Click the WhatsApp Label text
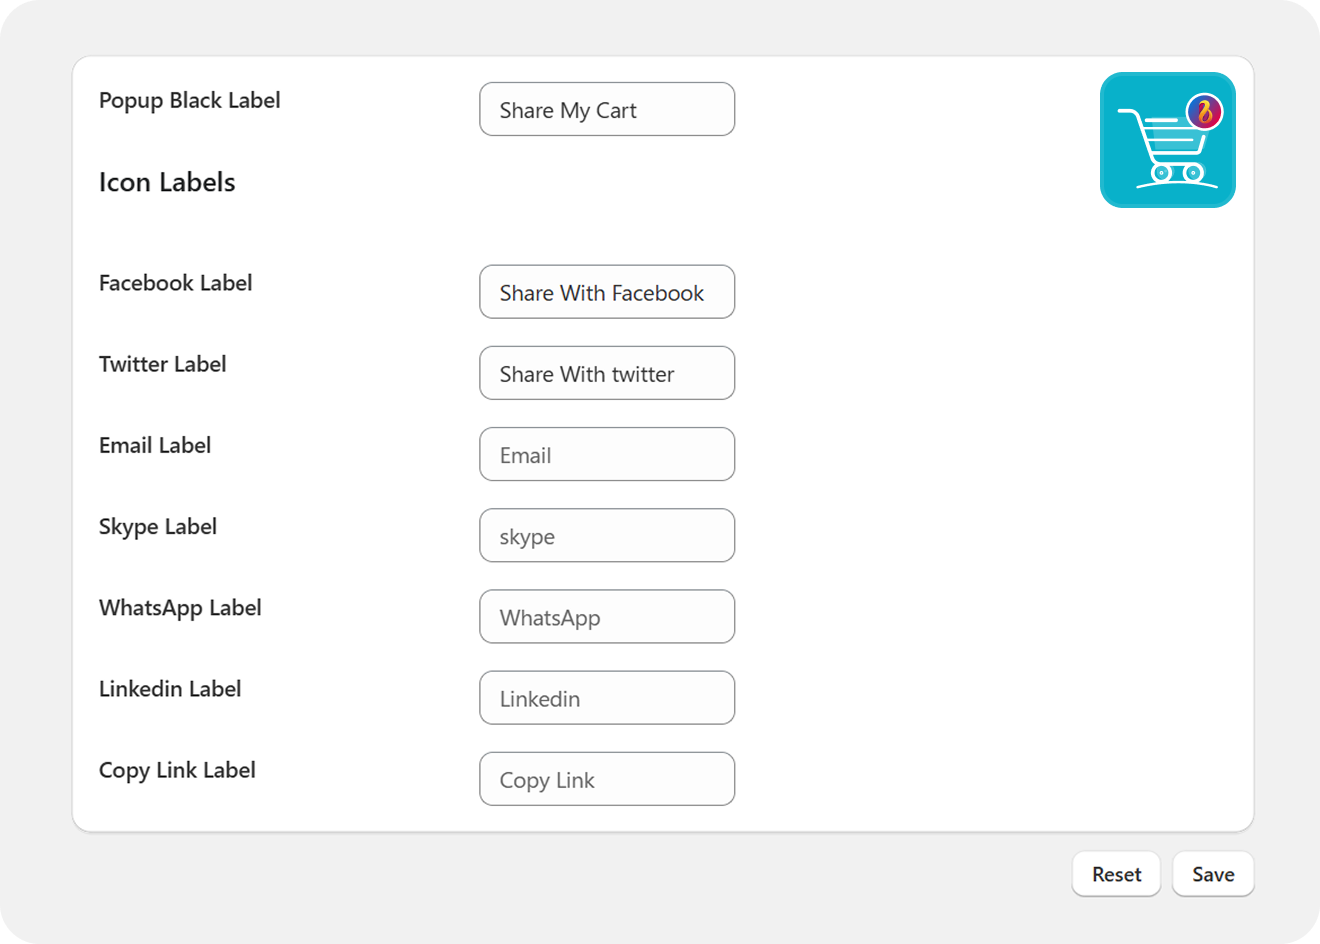Image resolution: width=1320 pixels, height=944 pixels. (x=180, y=607)
